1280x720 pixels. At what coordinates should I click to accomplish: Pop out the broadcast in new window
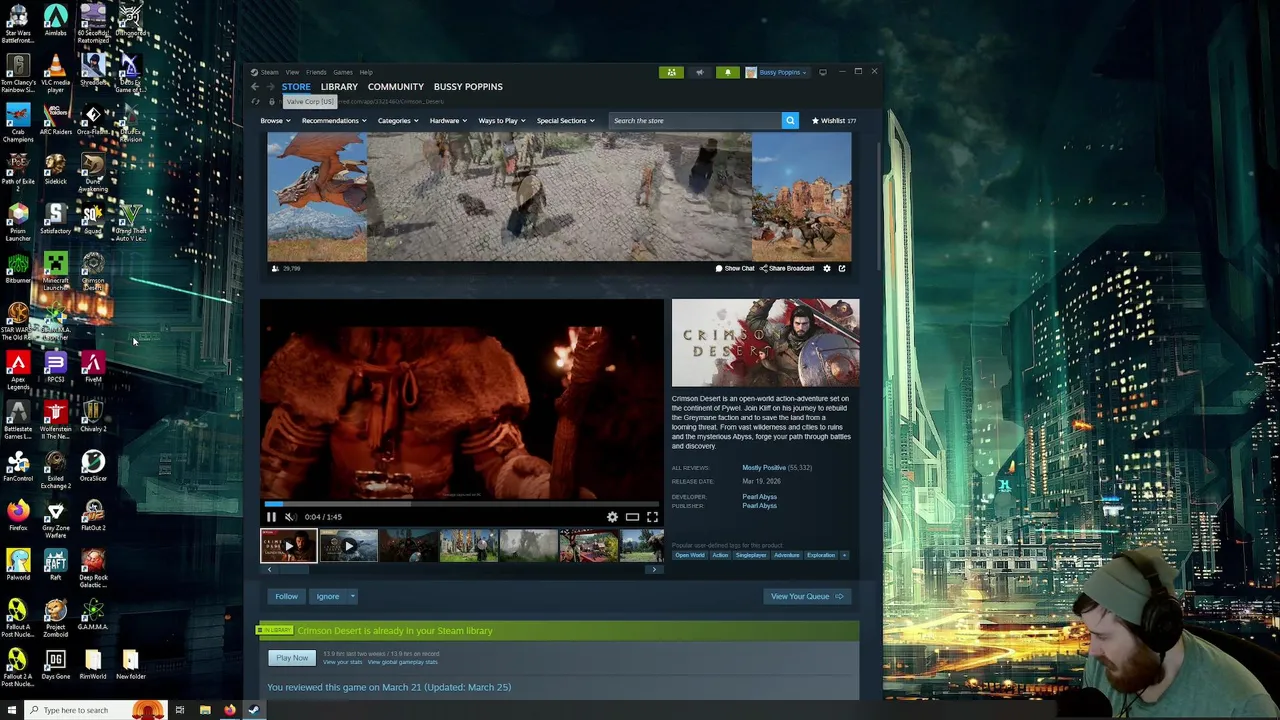(842, 268)
